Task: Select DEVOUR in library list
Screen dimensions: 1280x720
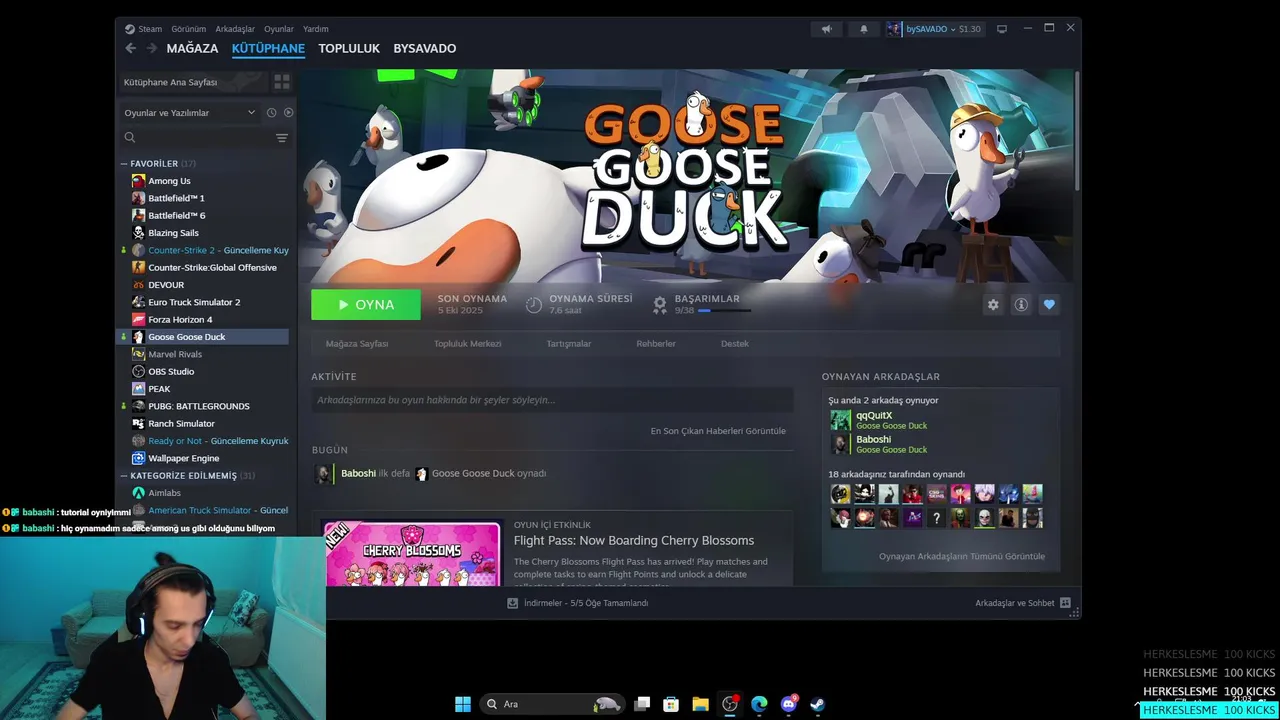Action: click(166, 285)
